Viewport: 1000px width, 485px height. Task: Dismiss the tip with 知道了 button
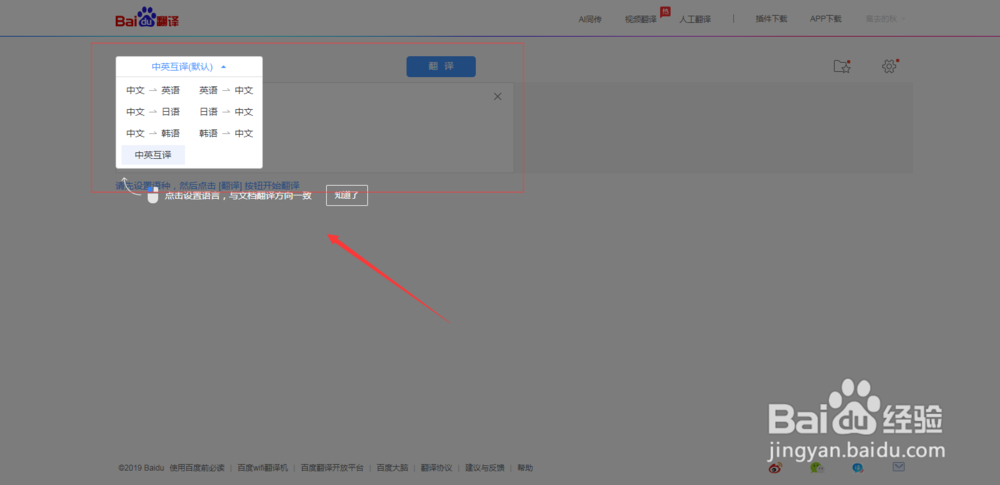click(x=347, y=195)
